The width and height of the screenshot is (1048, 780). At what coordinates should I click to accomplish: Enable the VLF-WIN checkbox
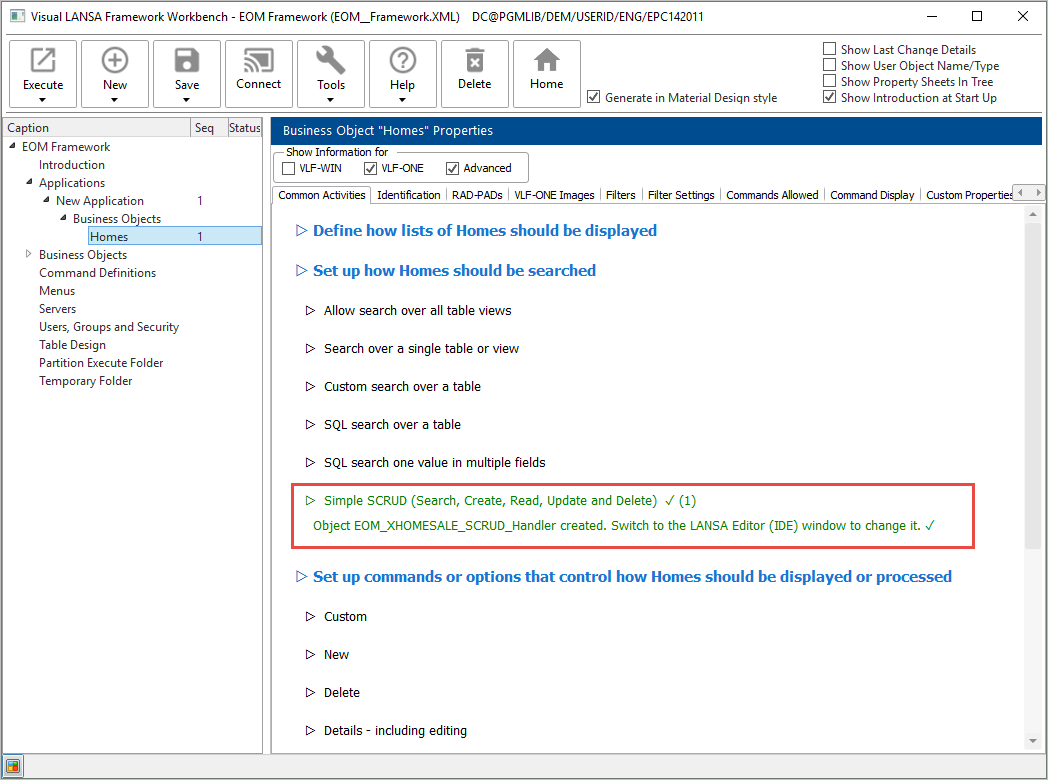point(289,168)
